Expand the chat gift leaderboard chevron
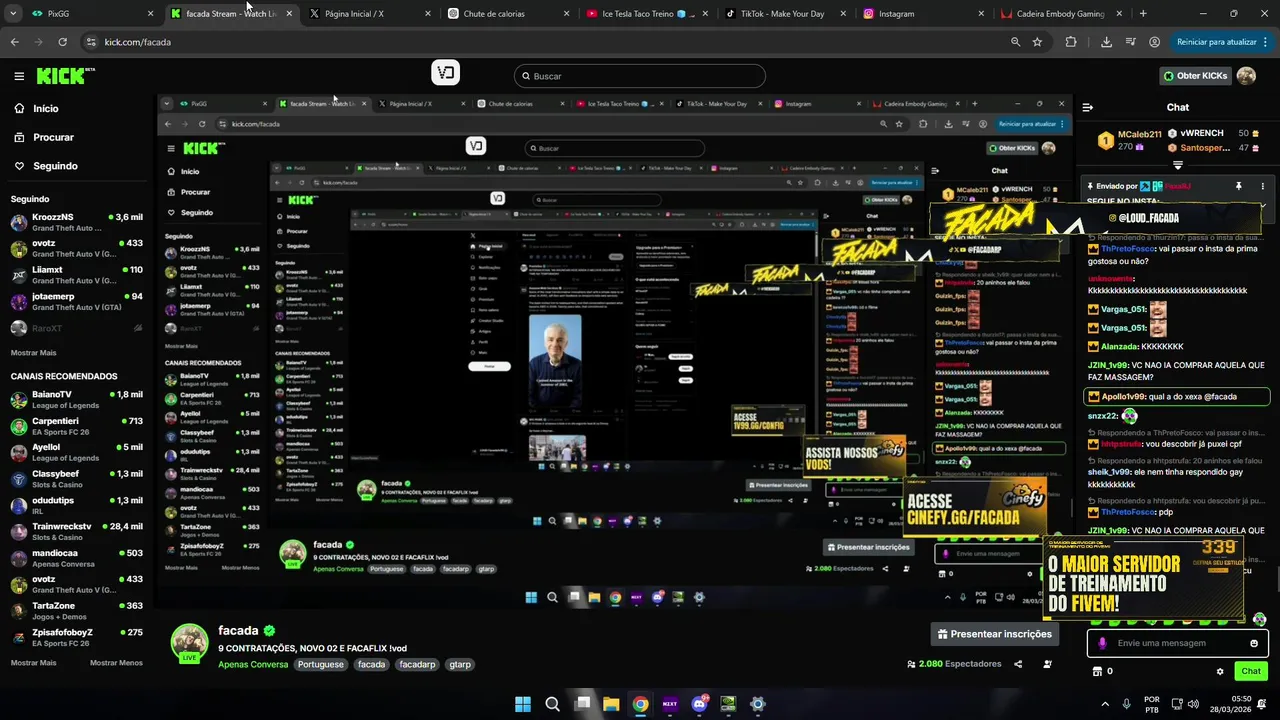This screenshot has height=720, width=1280. click(1177, 165)
